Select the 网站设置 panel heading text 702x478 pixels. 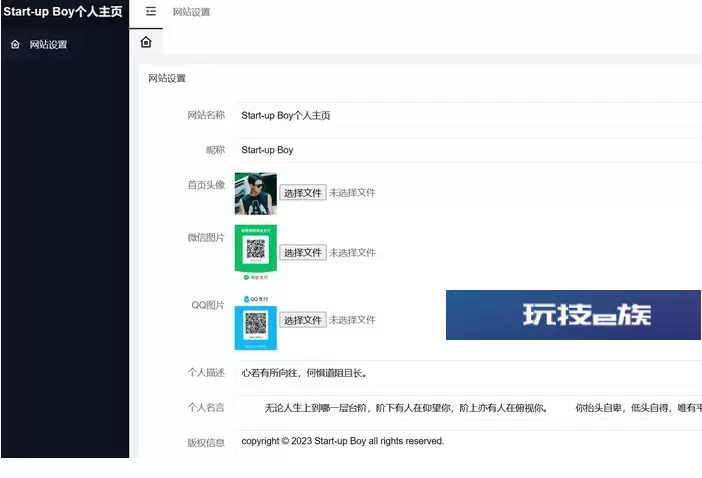167,78
